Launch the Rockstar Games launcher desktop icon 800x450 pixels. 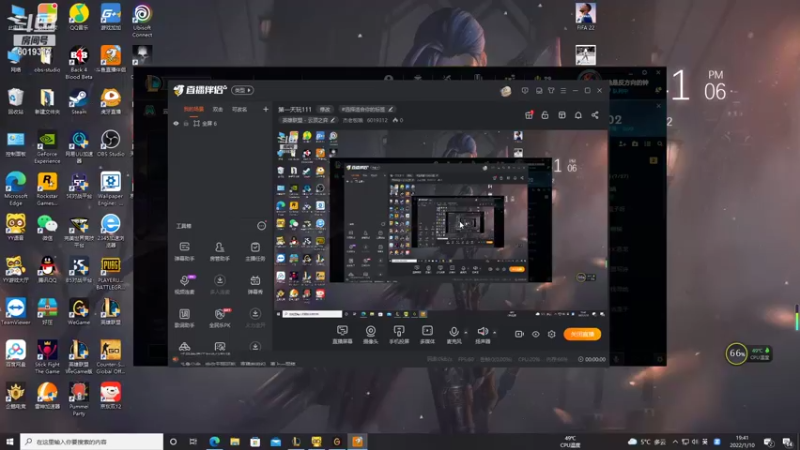coord(47,189)
